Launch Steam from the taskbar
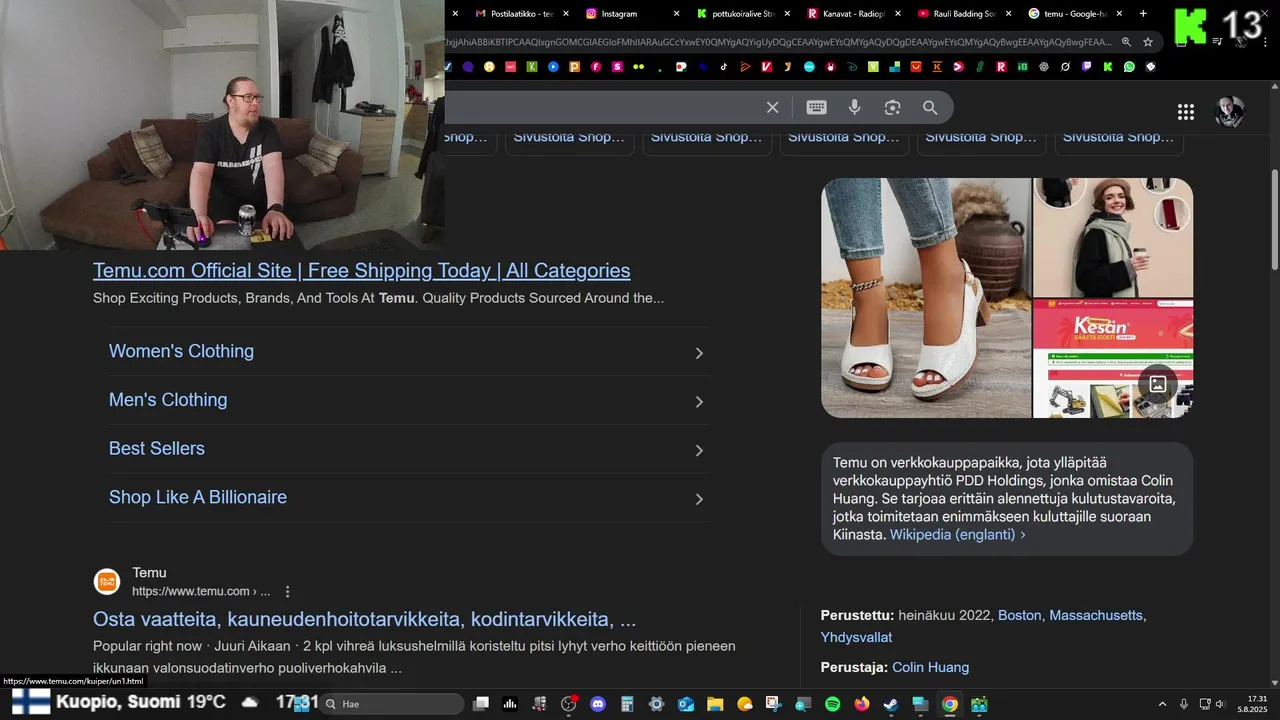The height and width of the screenshot is (720, 1280). [890, 704]
